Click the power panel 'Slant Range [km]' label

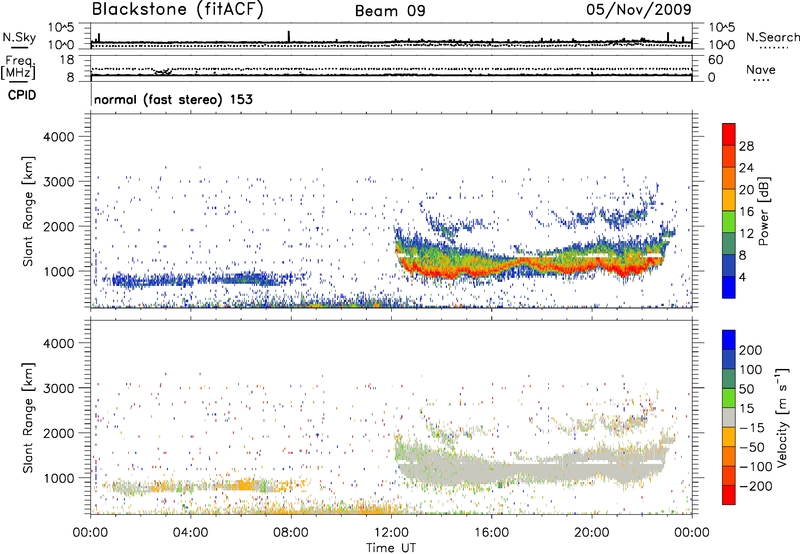28,211
